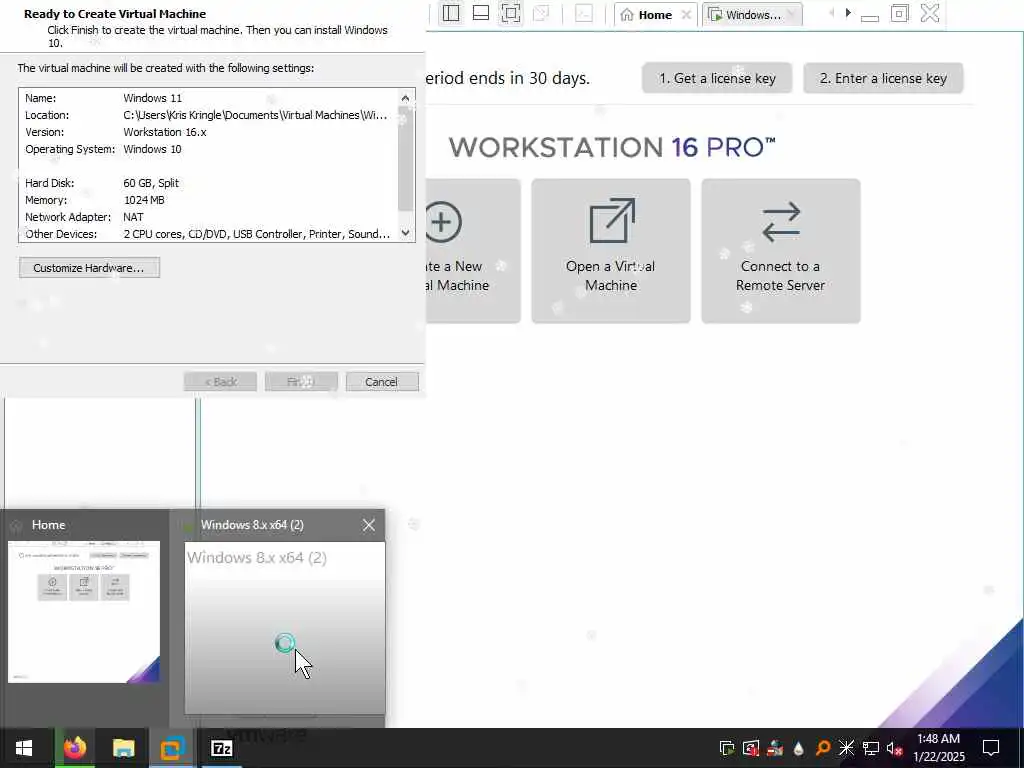Select the Name: Windows 11 row
Image resolution: width=1024 pixels, height=768 pixels.
(208, 98)
